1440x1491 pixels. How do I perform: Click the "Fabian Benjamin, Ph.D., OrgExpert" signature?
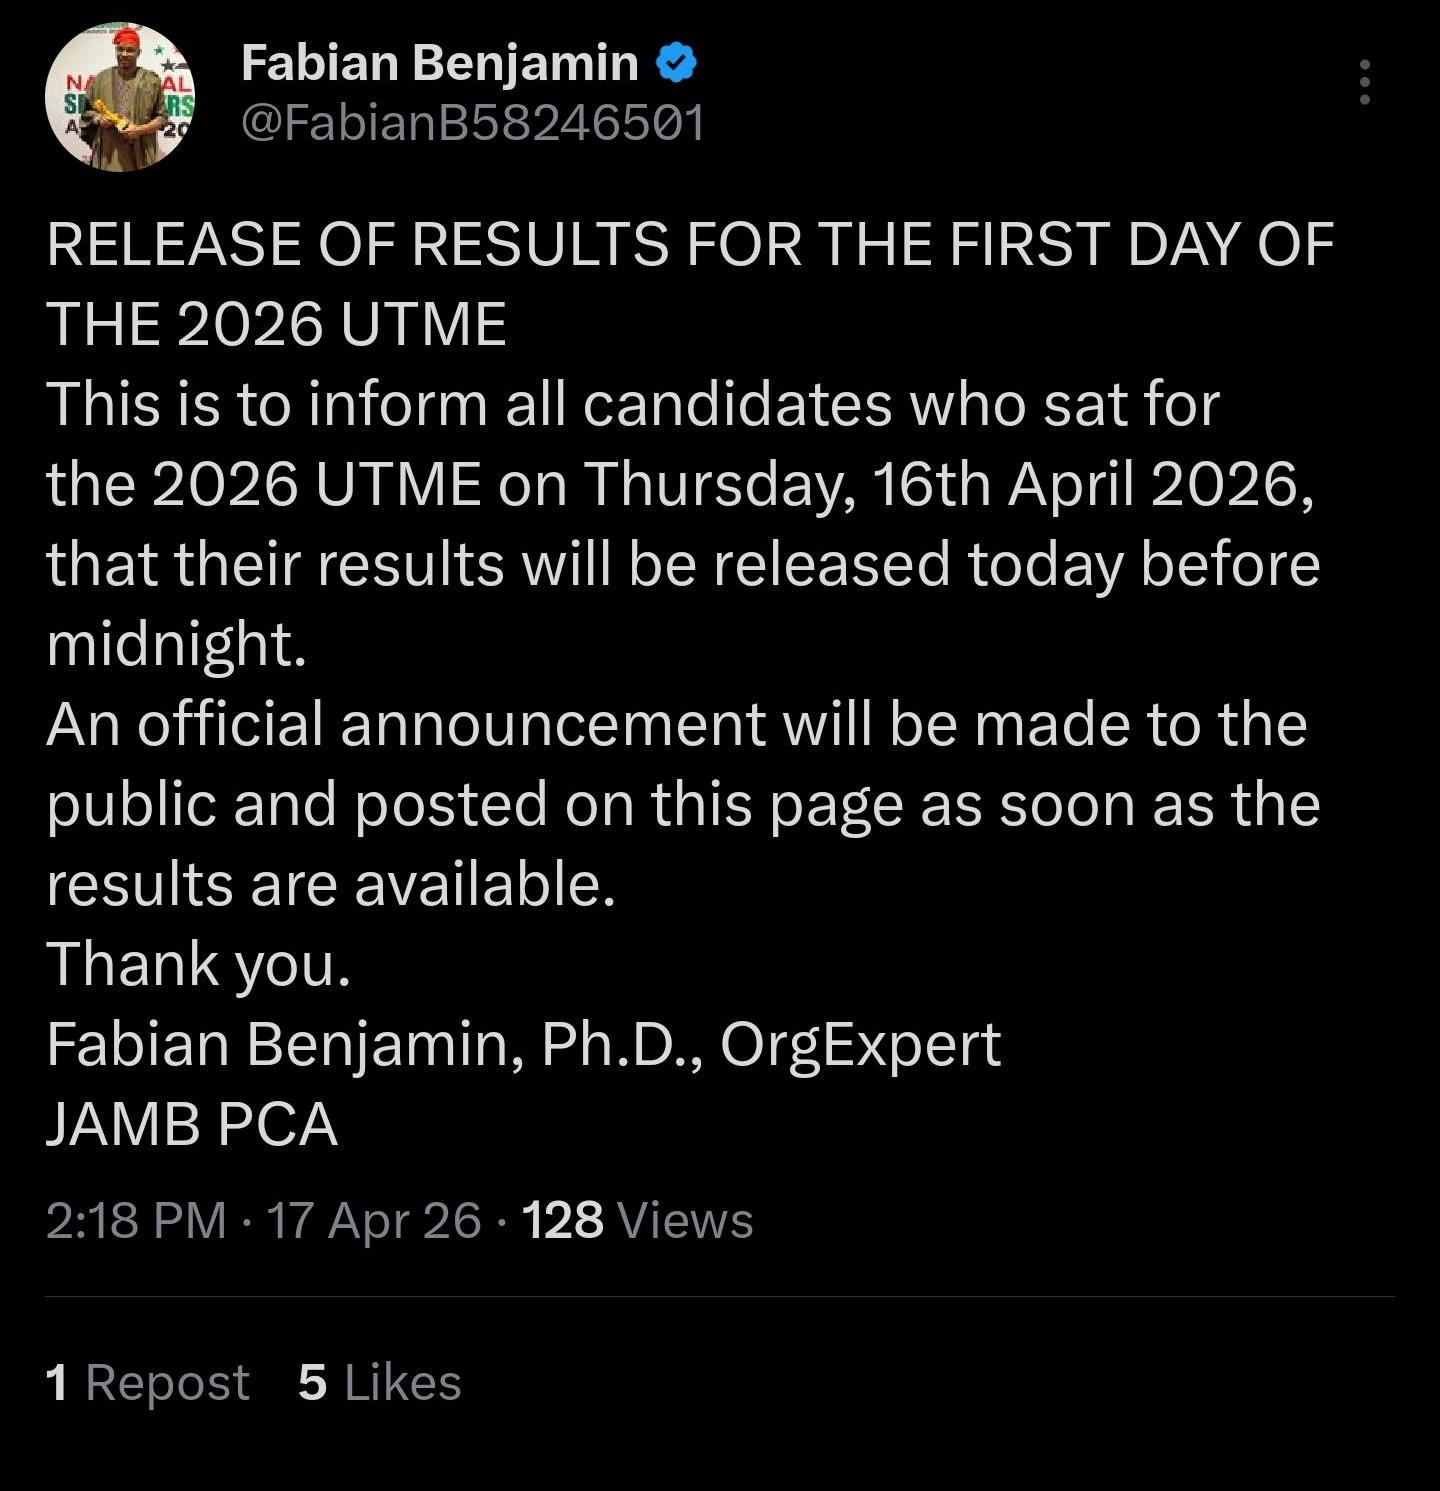point(523,1045)
